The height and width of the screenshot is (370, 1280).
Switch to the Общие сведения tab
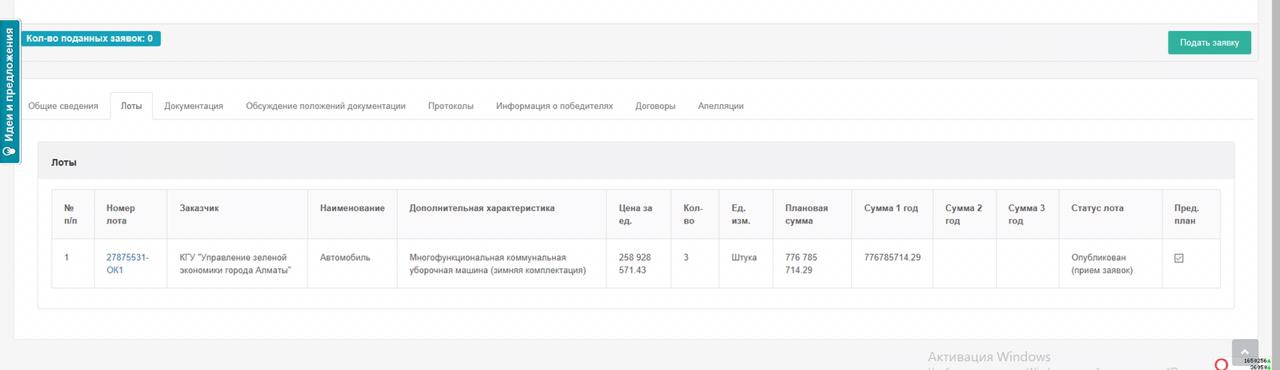[63, 106]
